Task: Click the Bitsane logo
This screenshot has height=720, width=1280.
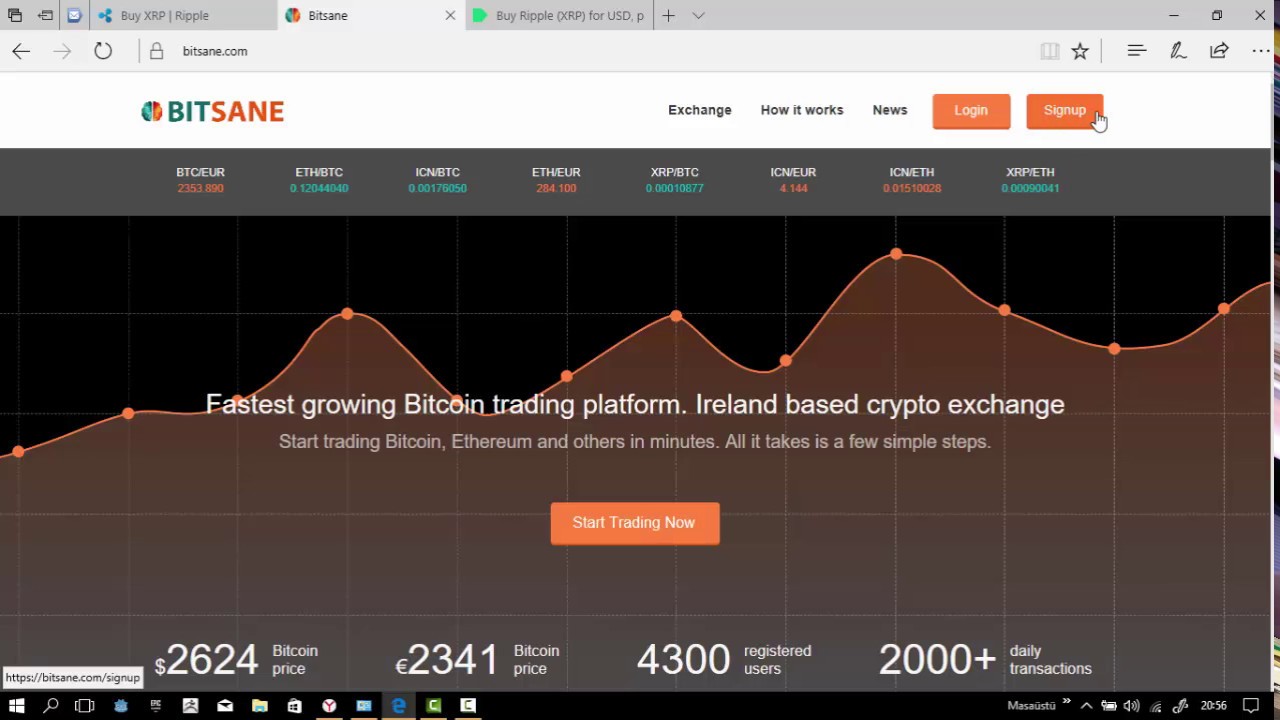Action: coord(212,111)
